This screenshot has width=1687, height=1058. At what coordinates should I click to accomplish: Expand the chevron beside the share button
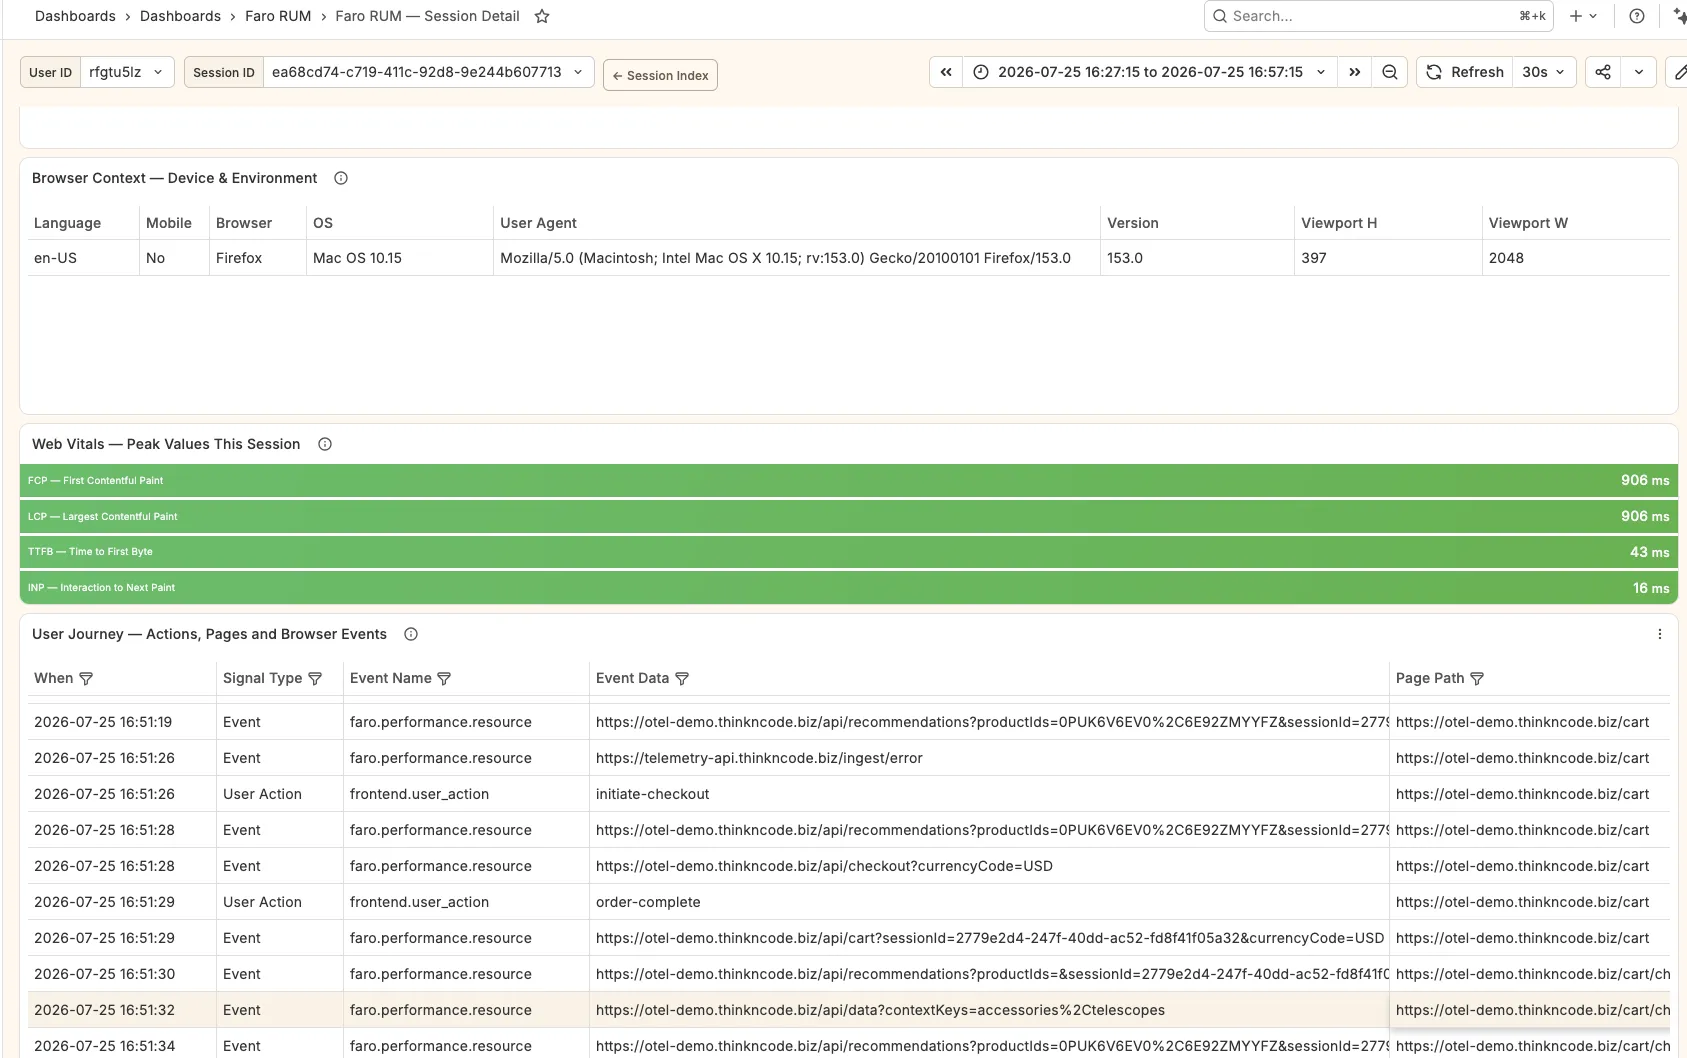tap(1639, 72)
